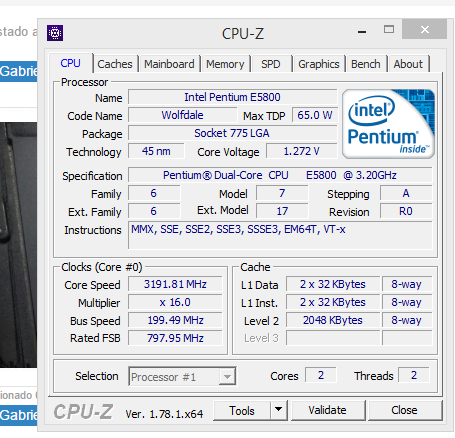455x438 pixels.
Task: Click the Validate button
Action: point(328,410)
